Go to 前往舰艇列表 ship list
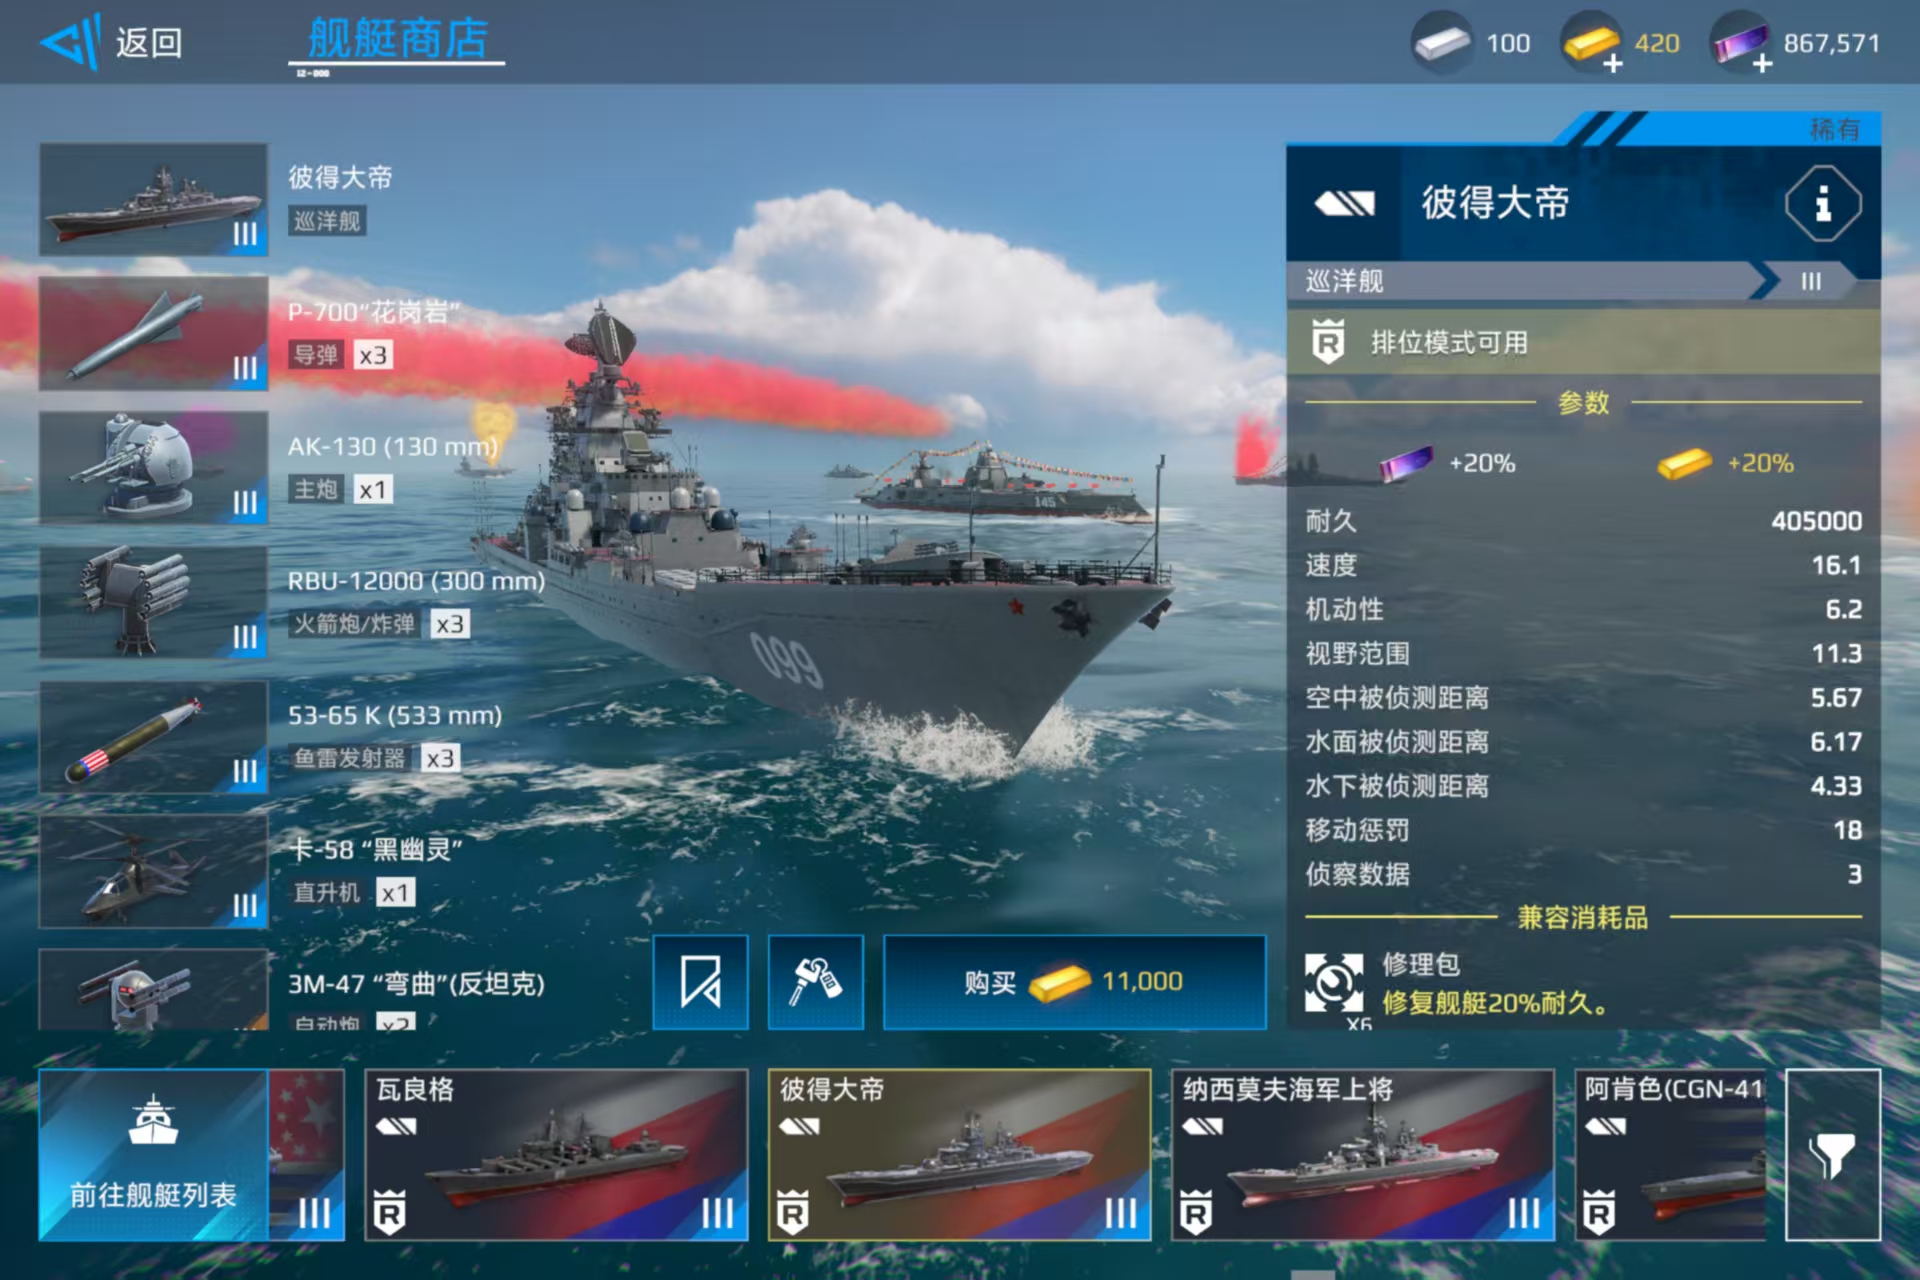 click(154, 1155)
